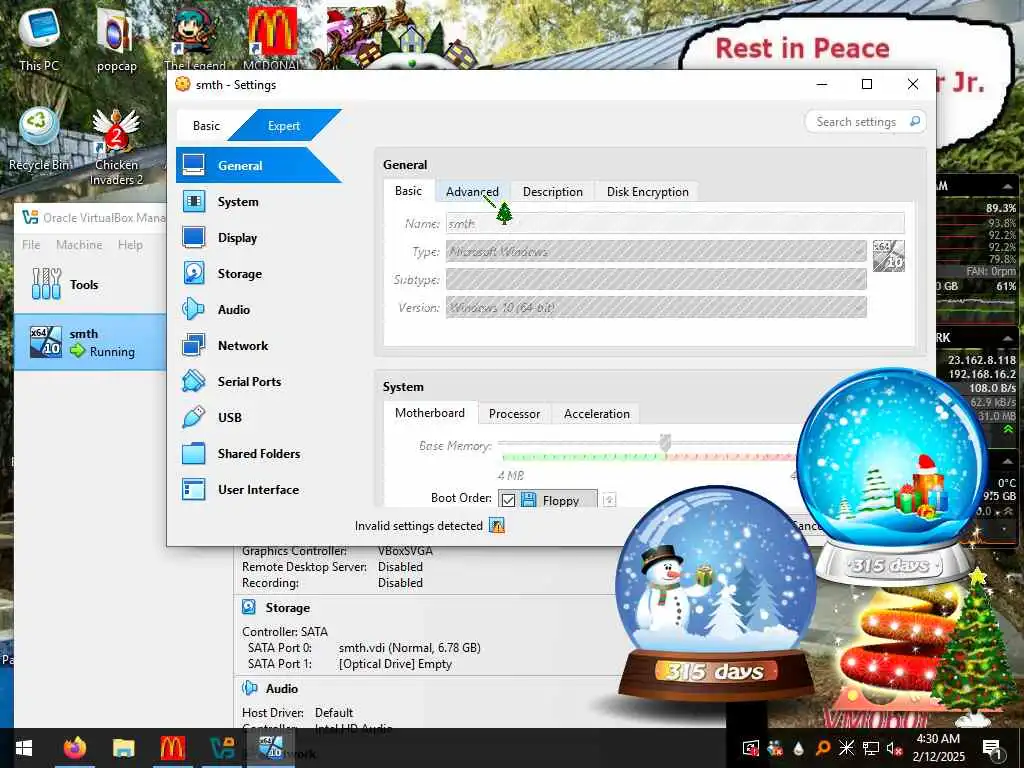The image size is (1024, 768).
Task: Click the magnifier icon in Search settings
Action: point(915,121)
